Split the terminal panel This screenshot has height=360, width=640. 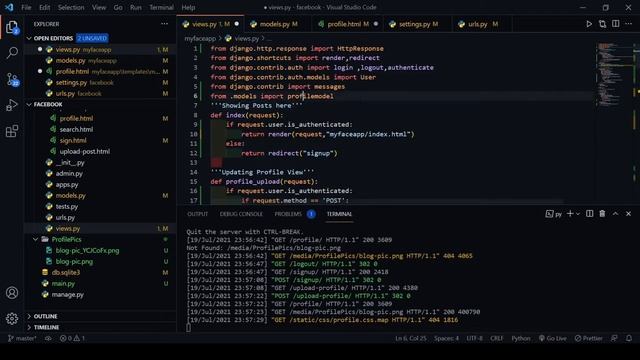(x=589, y=213)
